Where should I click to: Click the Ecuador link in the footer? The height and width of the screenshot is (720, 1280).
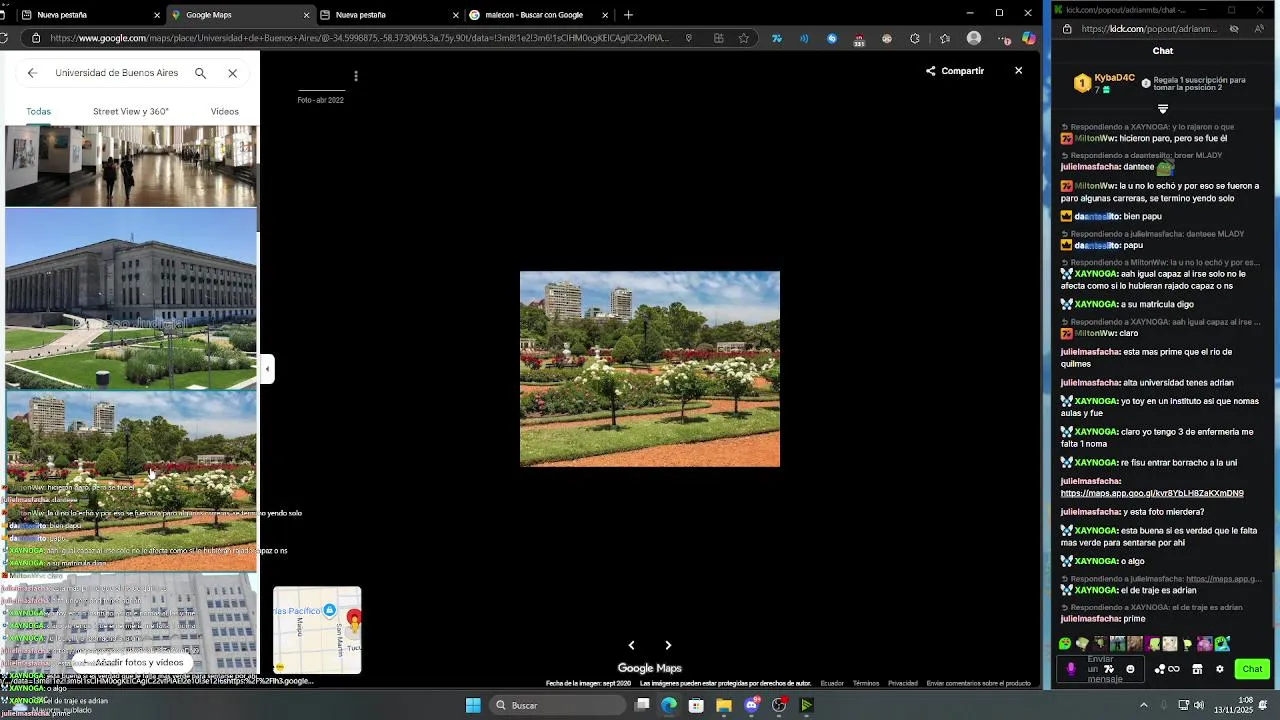pyautogui.click(x=832, y=684)
